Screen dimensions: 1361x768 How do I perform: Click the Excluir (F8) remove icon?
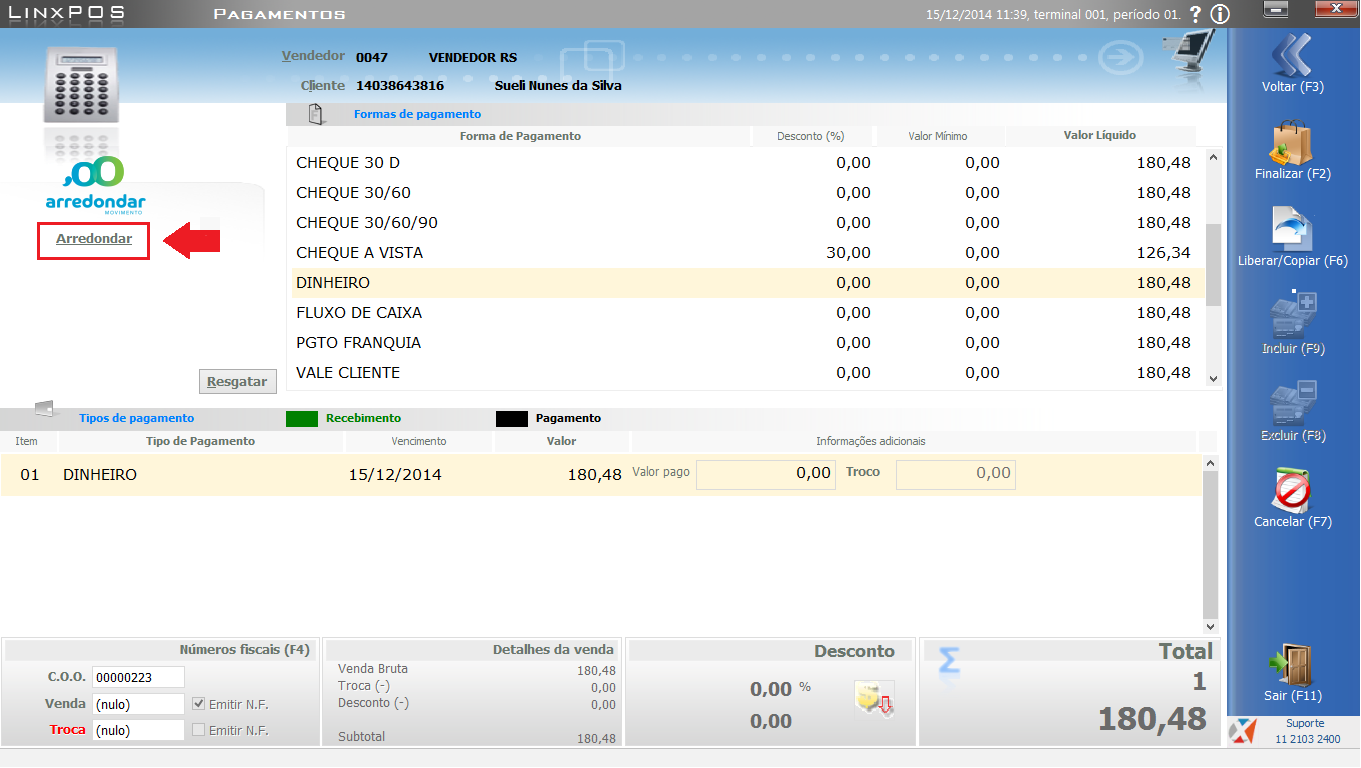1293,403
